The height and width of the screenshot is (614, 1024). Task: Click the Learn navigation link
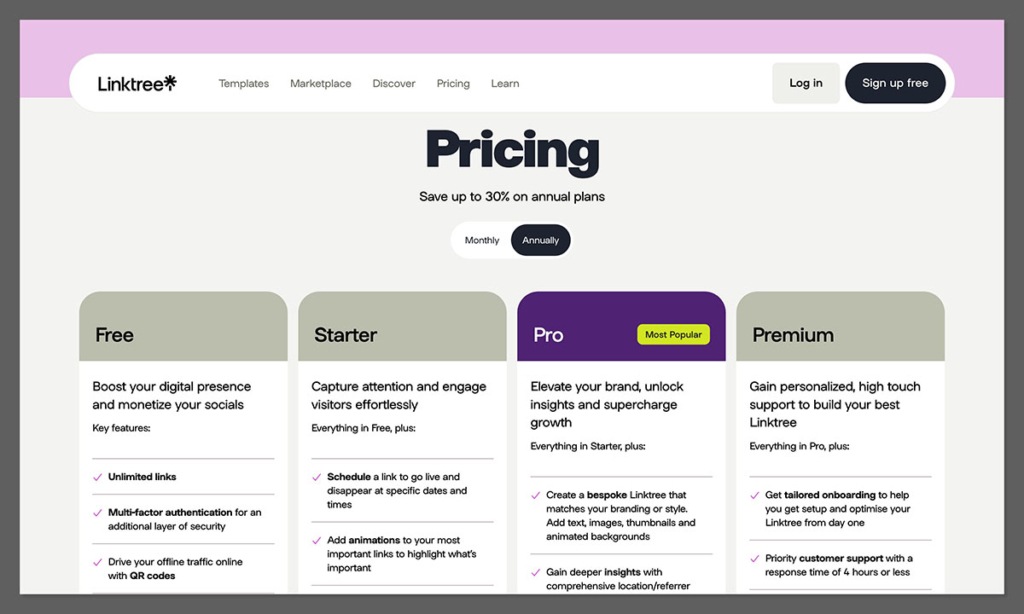(505, 84)
